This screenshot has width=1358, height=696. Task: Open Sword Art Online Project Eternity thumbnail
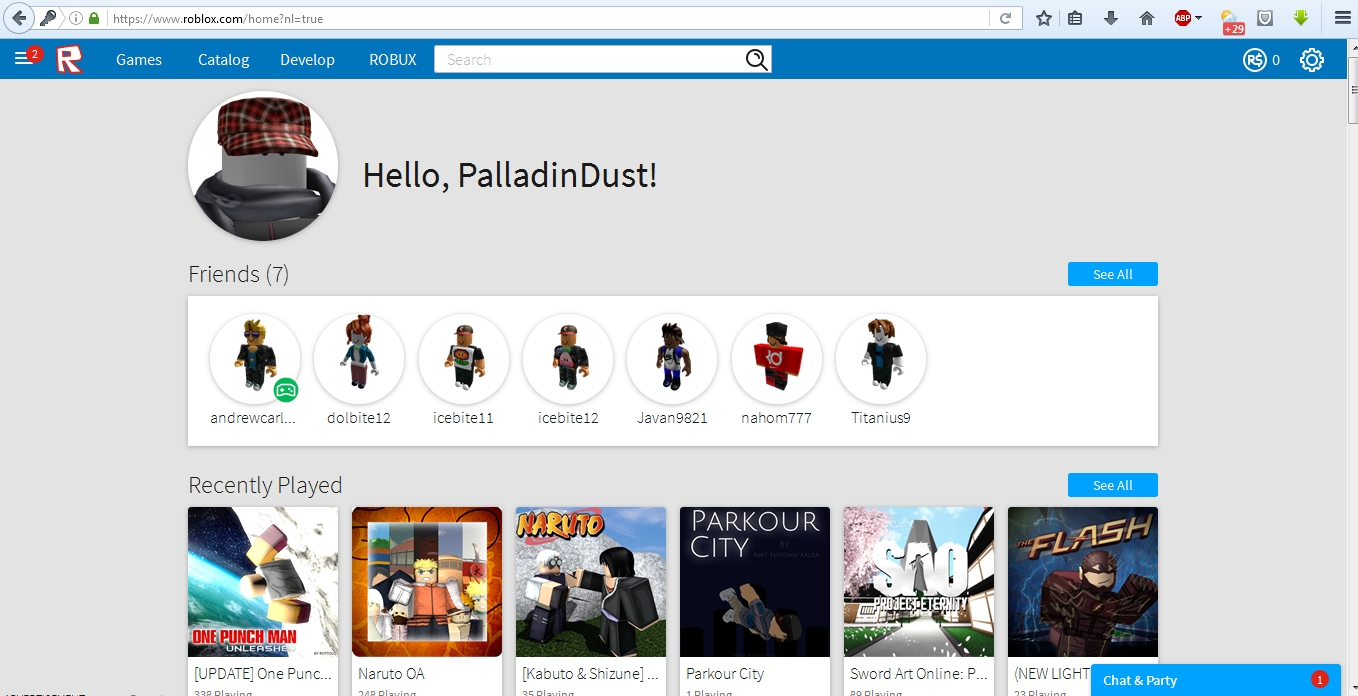tap(919, 582)
